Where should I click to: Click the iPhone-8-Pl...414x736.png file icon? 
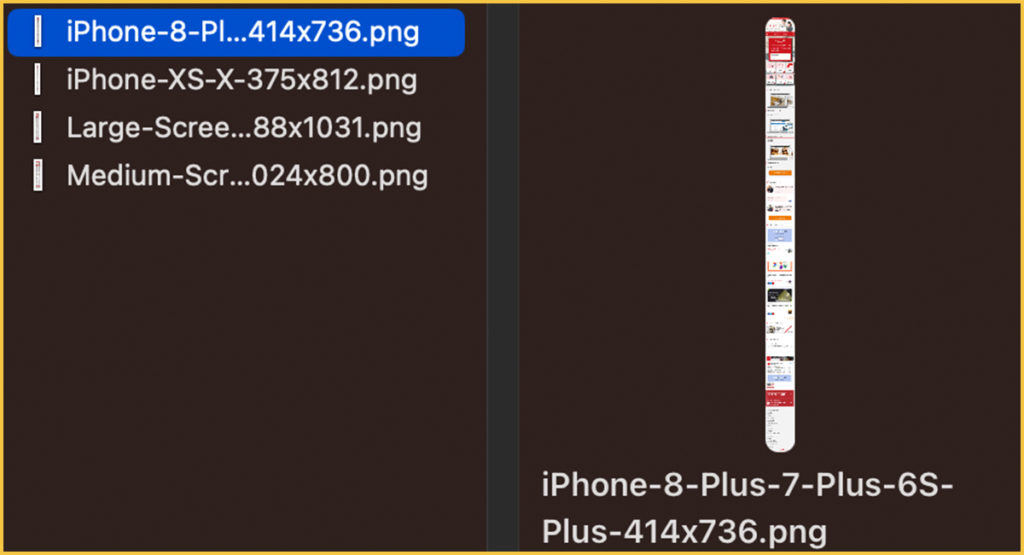(x=38, y=31)
